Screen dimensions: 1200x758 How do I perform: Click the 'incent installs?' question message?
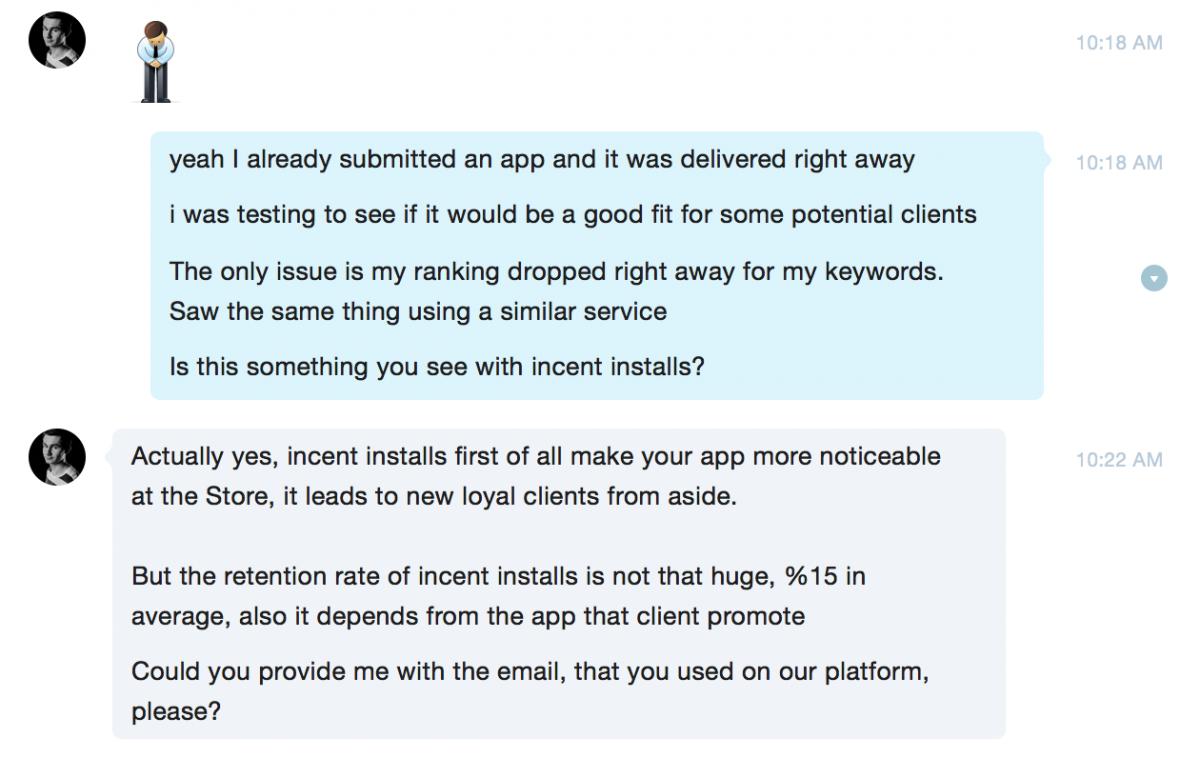(437, 367)
